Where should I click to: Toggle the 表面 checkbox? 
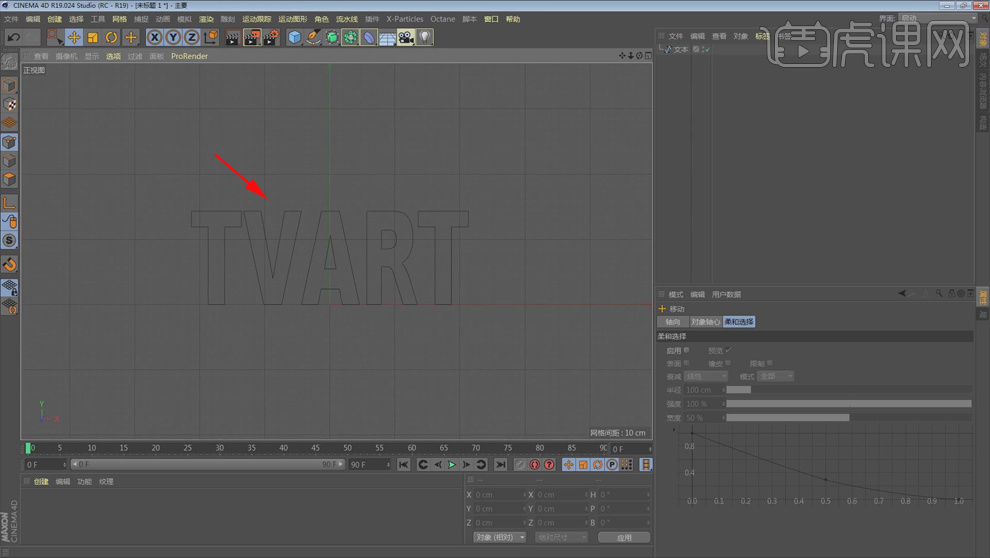tap(686, 363)
